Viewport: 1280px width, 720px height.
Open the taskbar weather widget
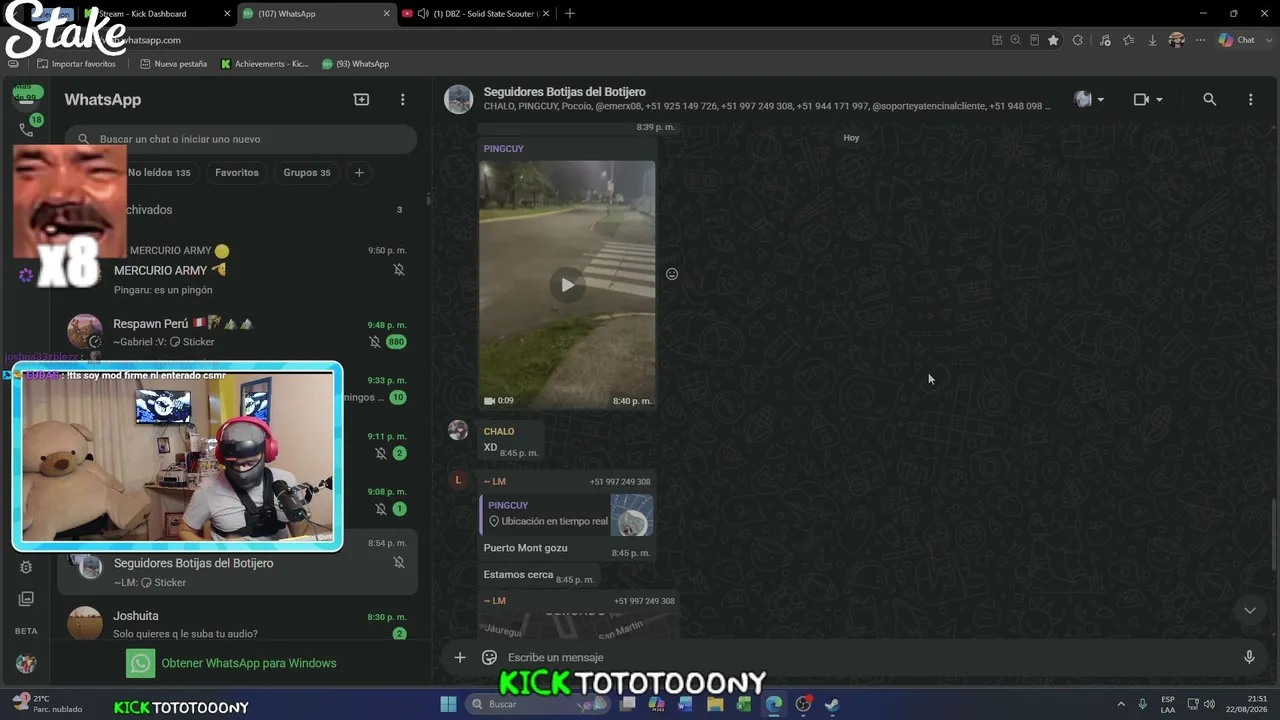point(47,704)
